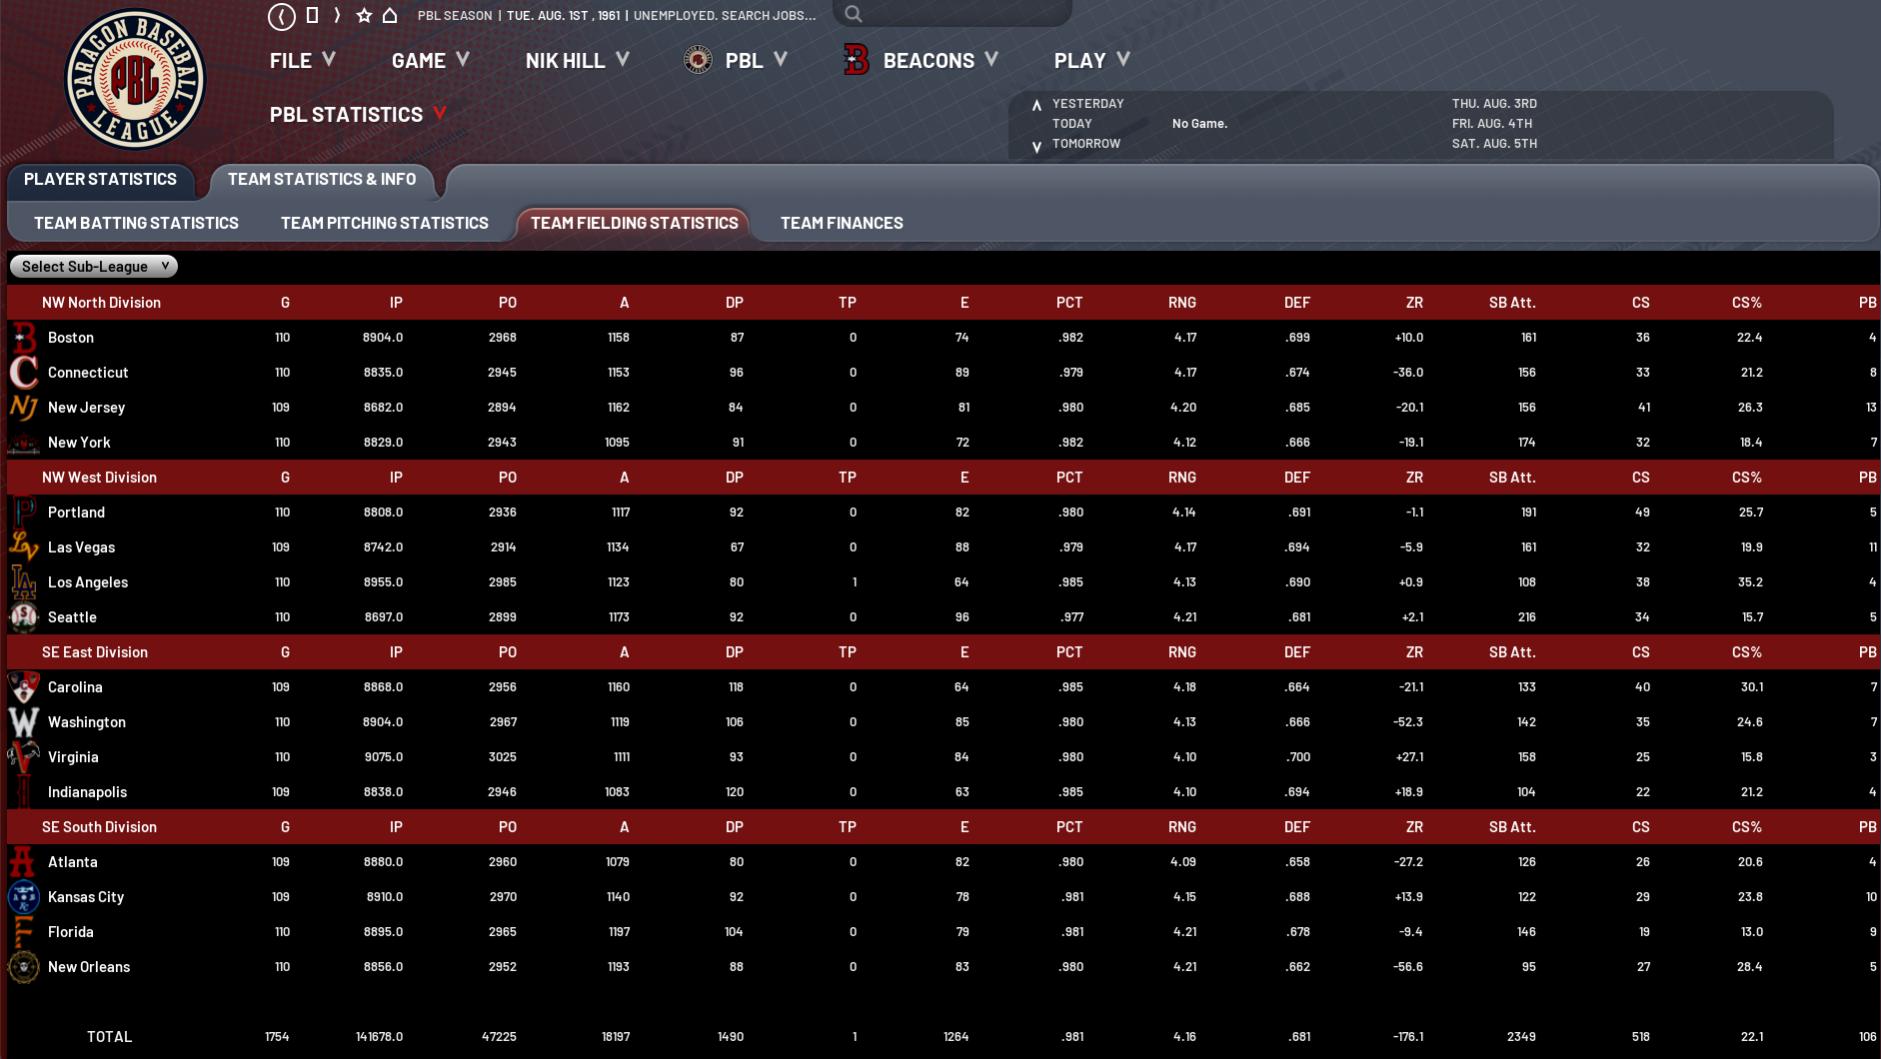Open the Select Sub-League dropdown

point(94,267)
